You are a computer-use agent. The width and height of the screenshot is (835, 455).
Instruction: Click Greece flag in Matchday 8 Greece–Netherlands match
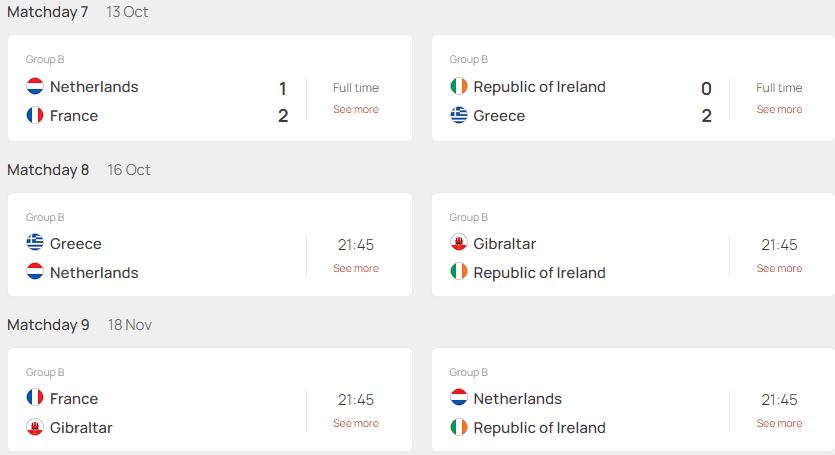(x=35, y=242)
